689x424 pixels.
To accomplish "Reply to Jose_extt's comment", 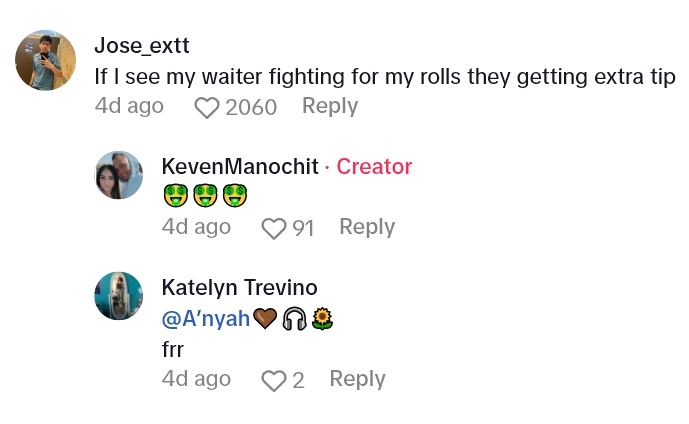I will pos(330,106).
